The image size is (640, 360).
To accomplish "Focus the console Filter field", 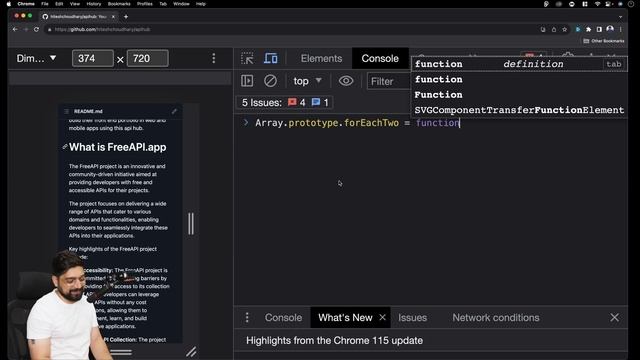I will [389, 81].
